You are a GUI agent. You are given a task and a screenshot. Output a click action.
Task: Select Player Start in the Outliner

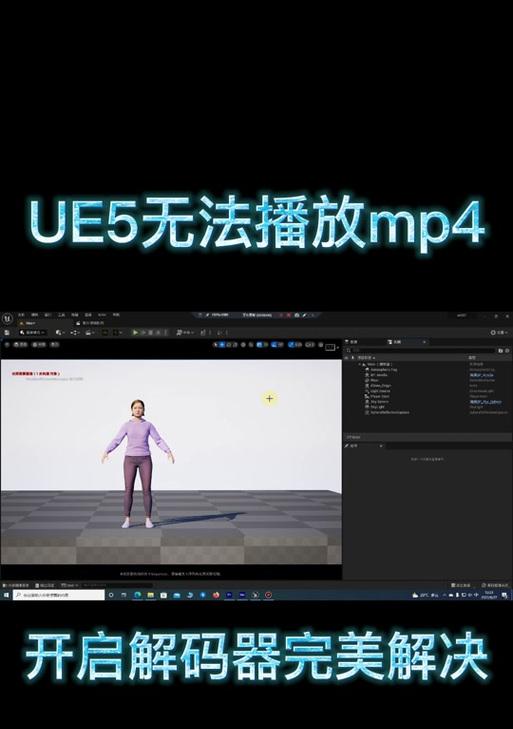380,396
